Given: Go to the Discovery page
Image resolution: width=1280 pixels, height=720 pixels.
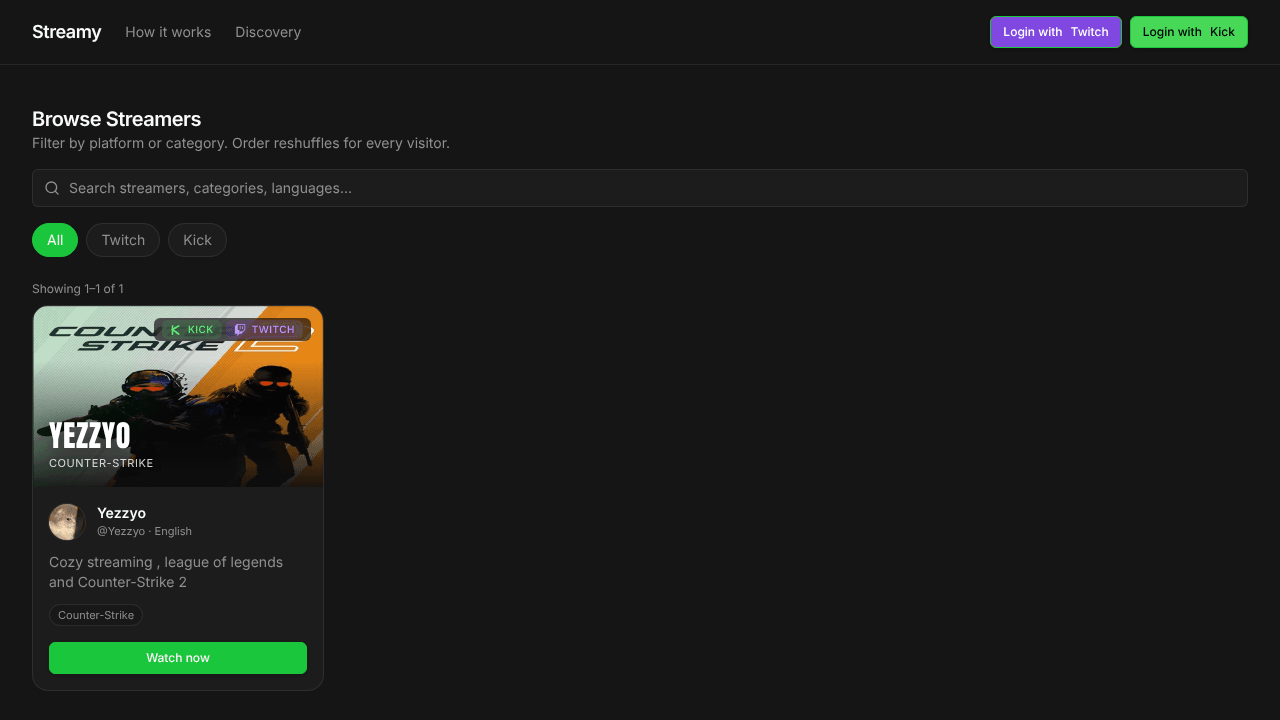Looking at the screenshot, I should click(268, 32).
